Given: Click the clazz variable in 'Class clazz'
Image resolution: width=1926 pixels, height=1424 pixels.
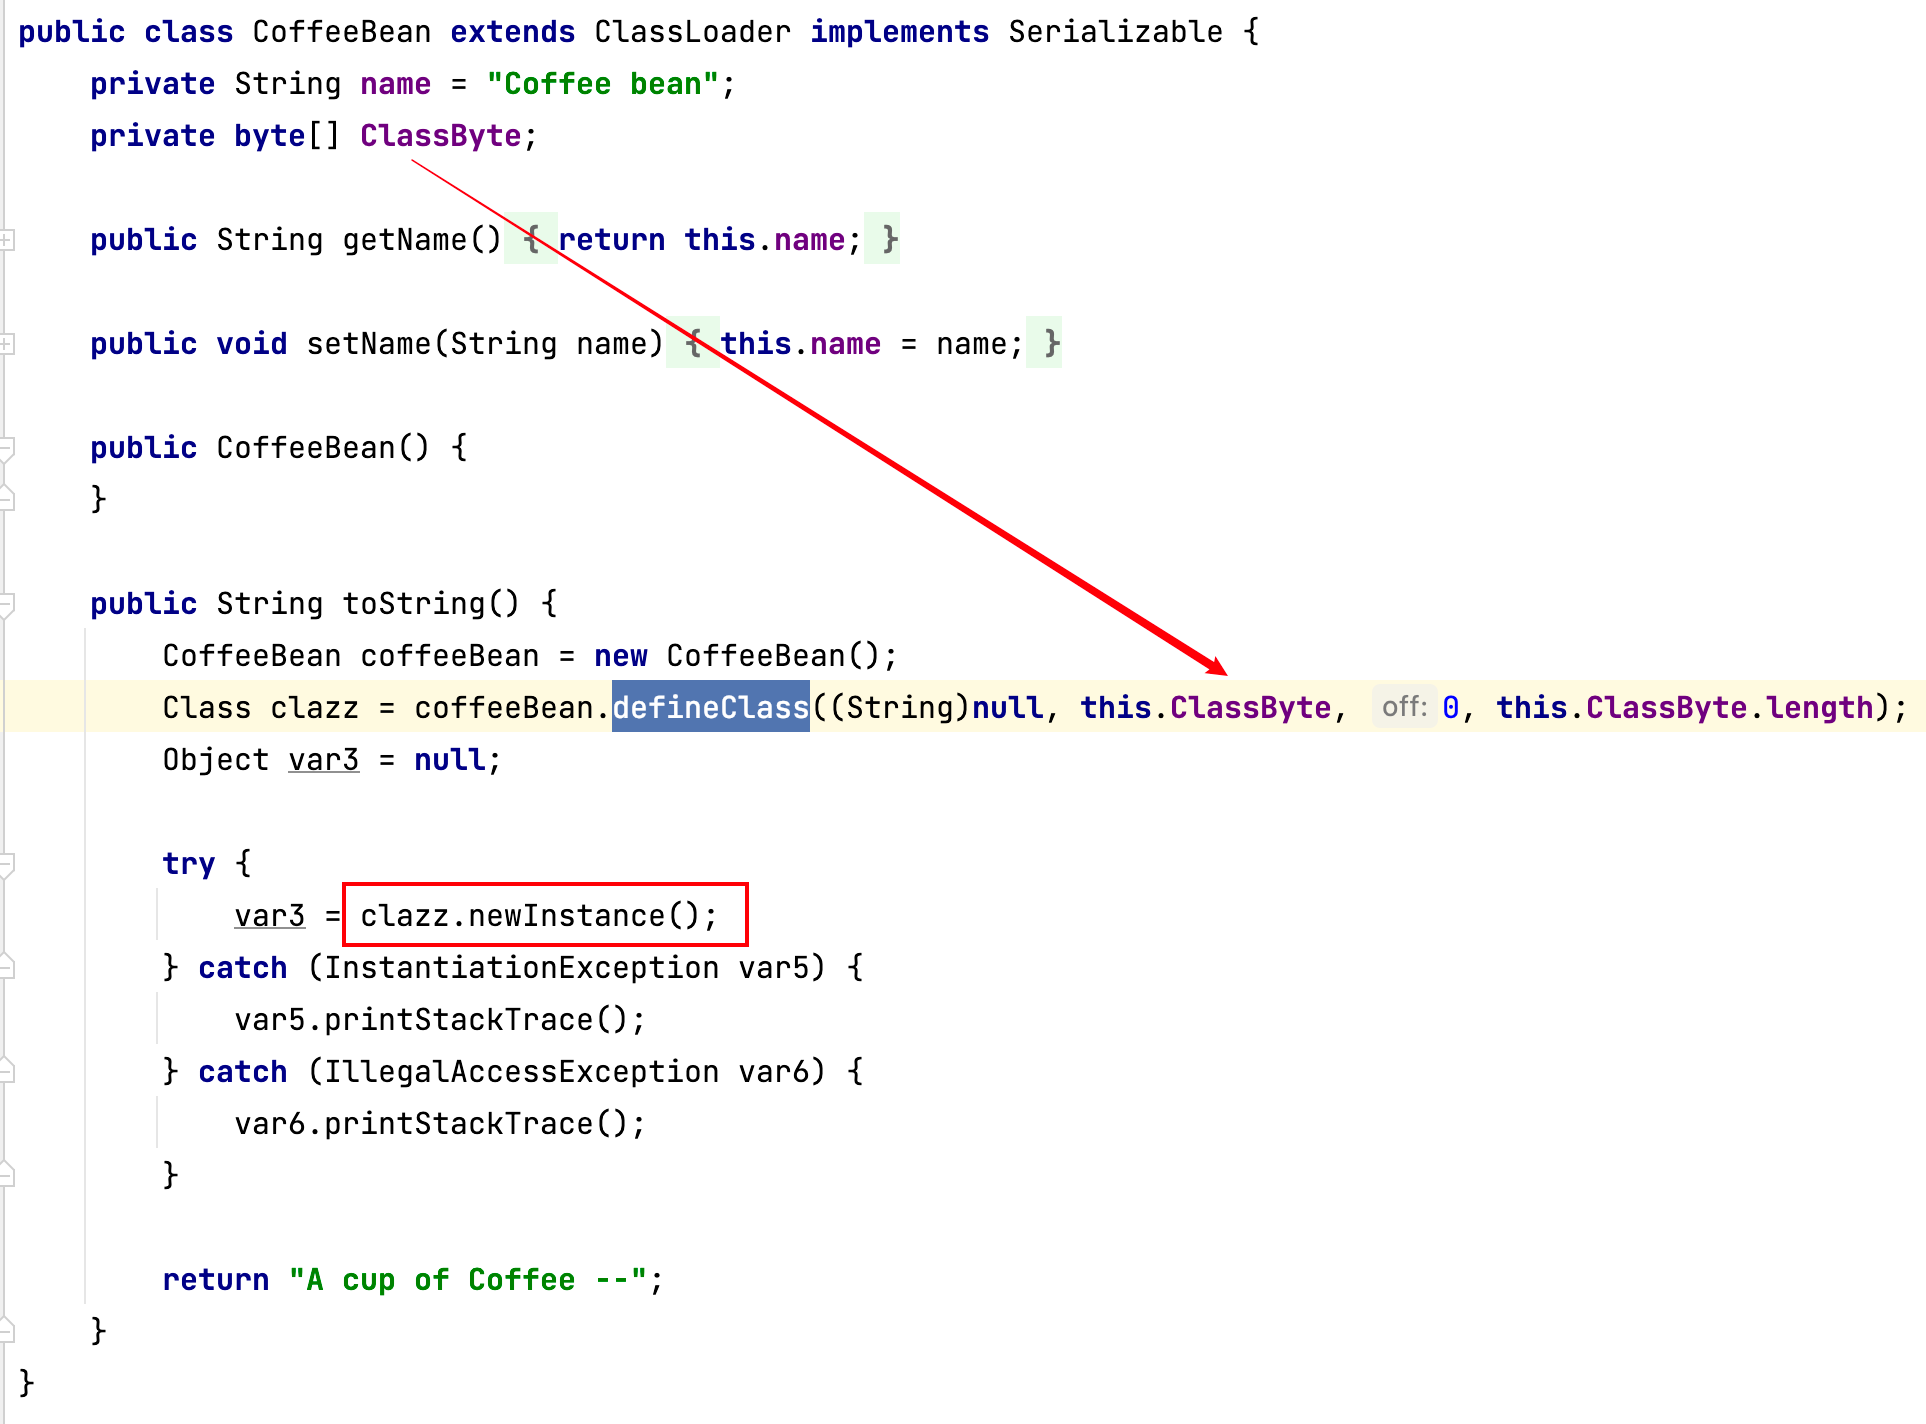Looking at the screenshot, I should pos(315,708).
